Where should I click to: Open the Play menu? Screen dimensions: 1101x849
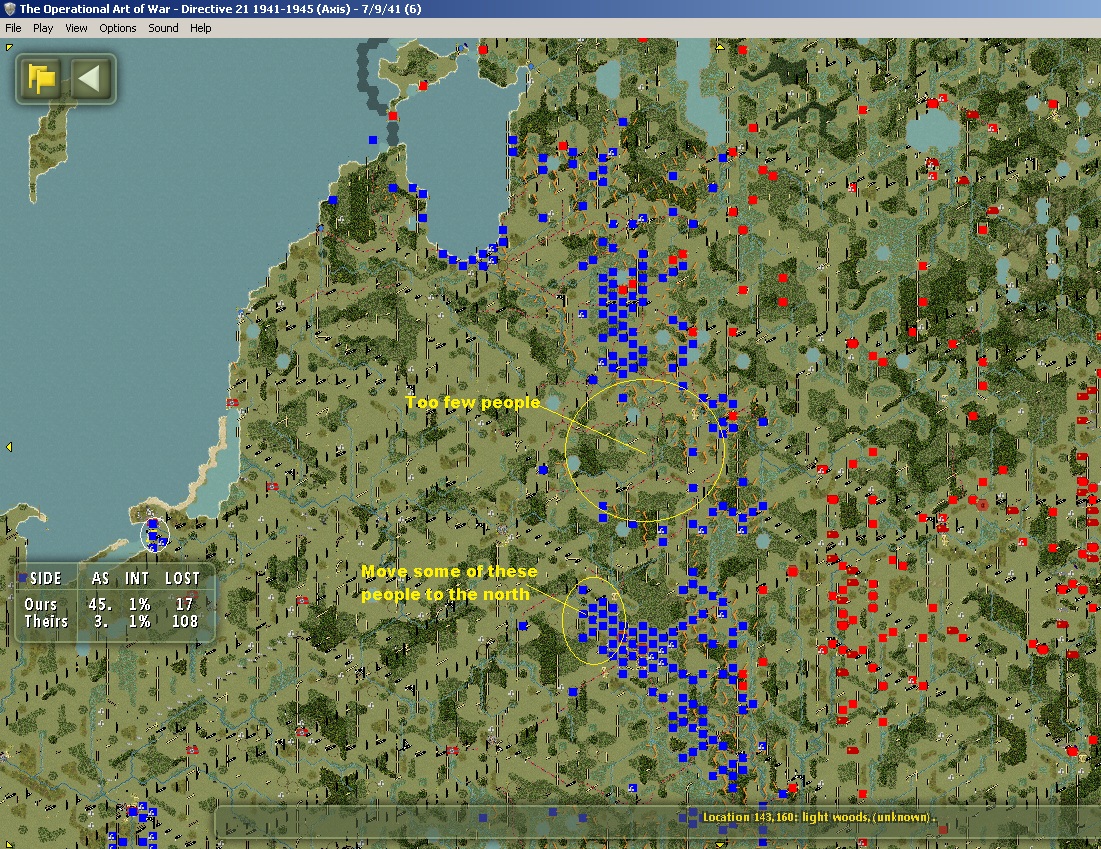tap(43, 28)
